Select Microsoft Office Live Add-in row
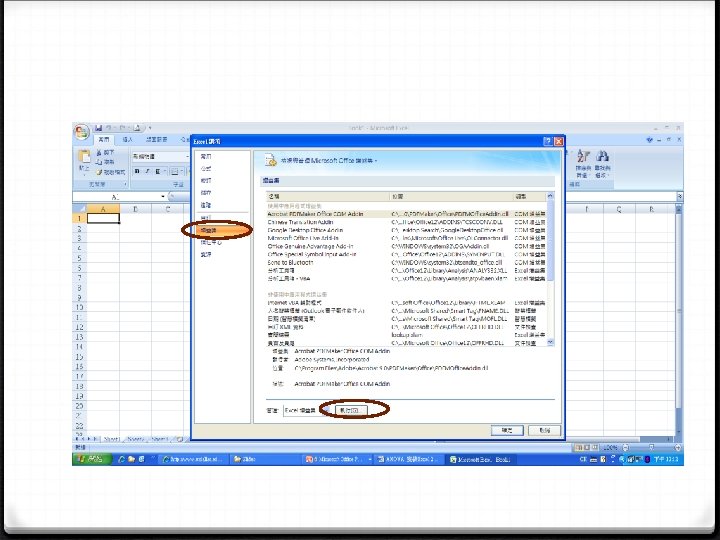Image resolution: width=720 pixels, height=540 pixels. tap(406, 238)
